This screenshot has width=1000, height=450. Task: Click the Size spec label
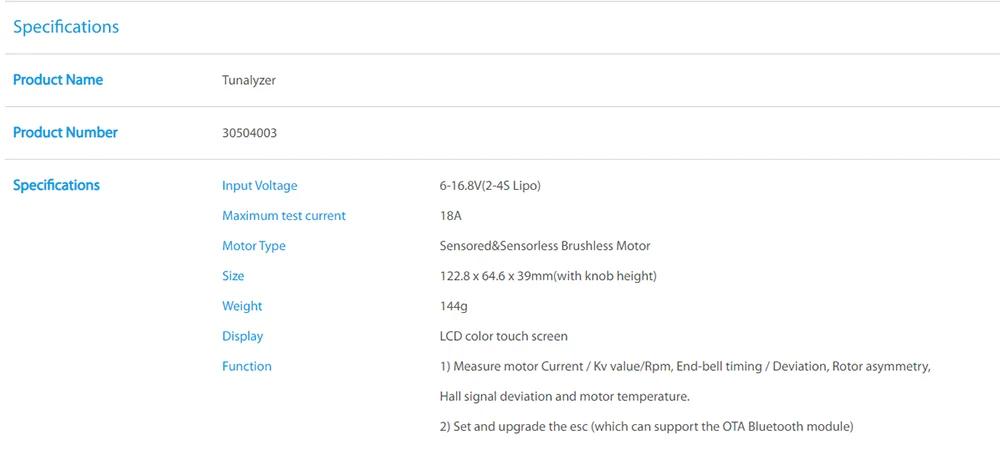pyautogui.click(x=233, y=276)
